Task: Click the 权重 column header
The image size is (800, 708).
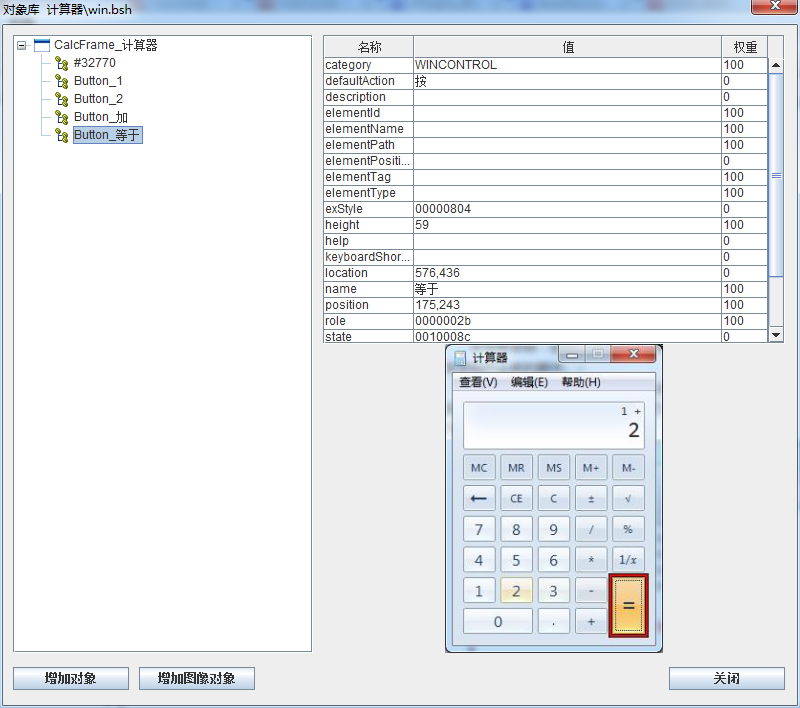Action: click(x=744, y=47)
